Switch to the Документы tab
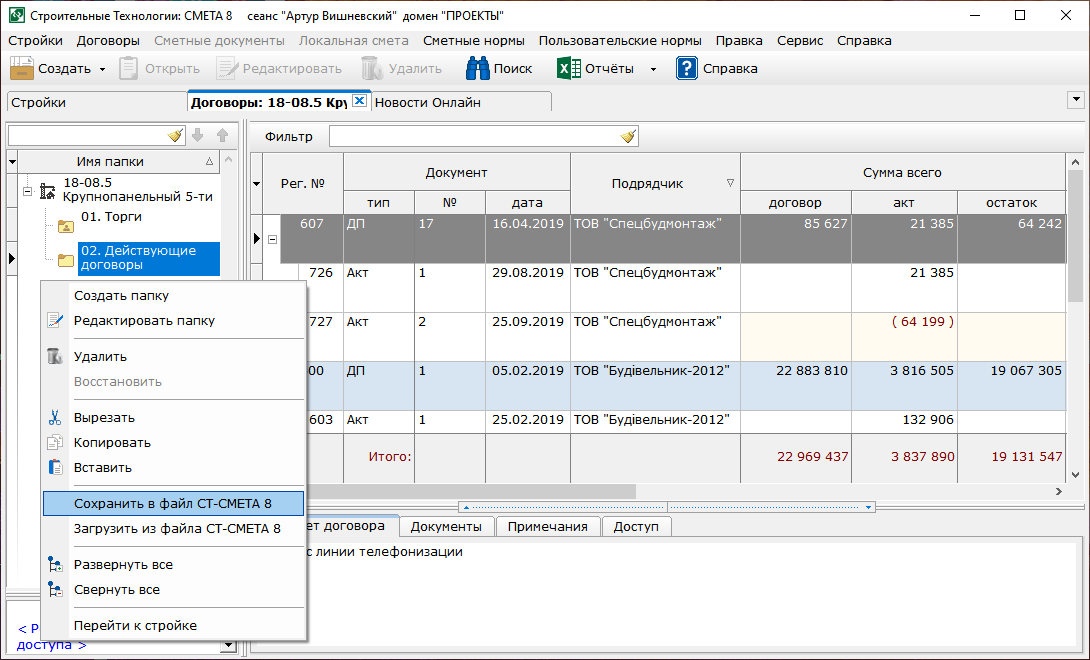The image size is (1090, 660). click(446, 526)
